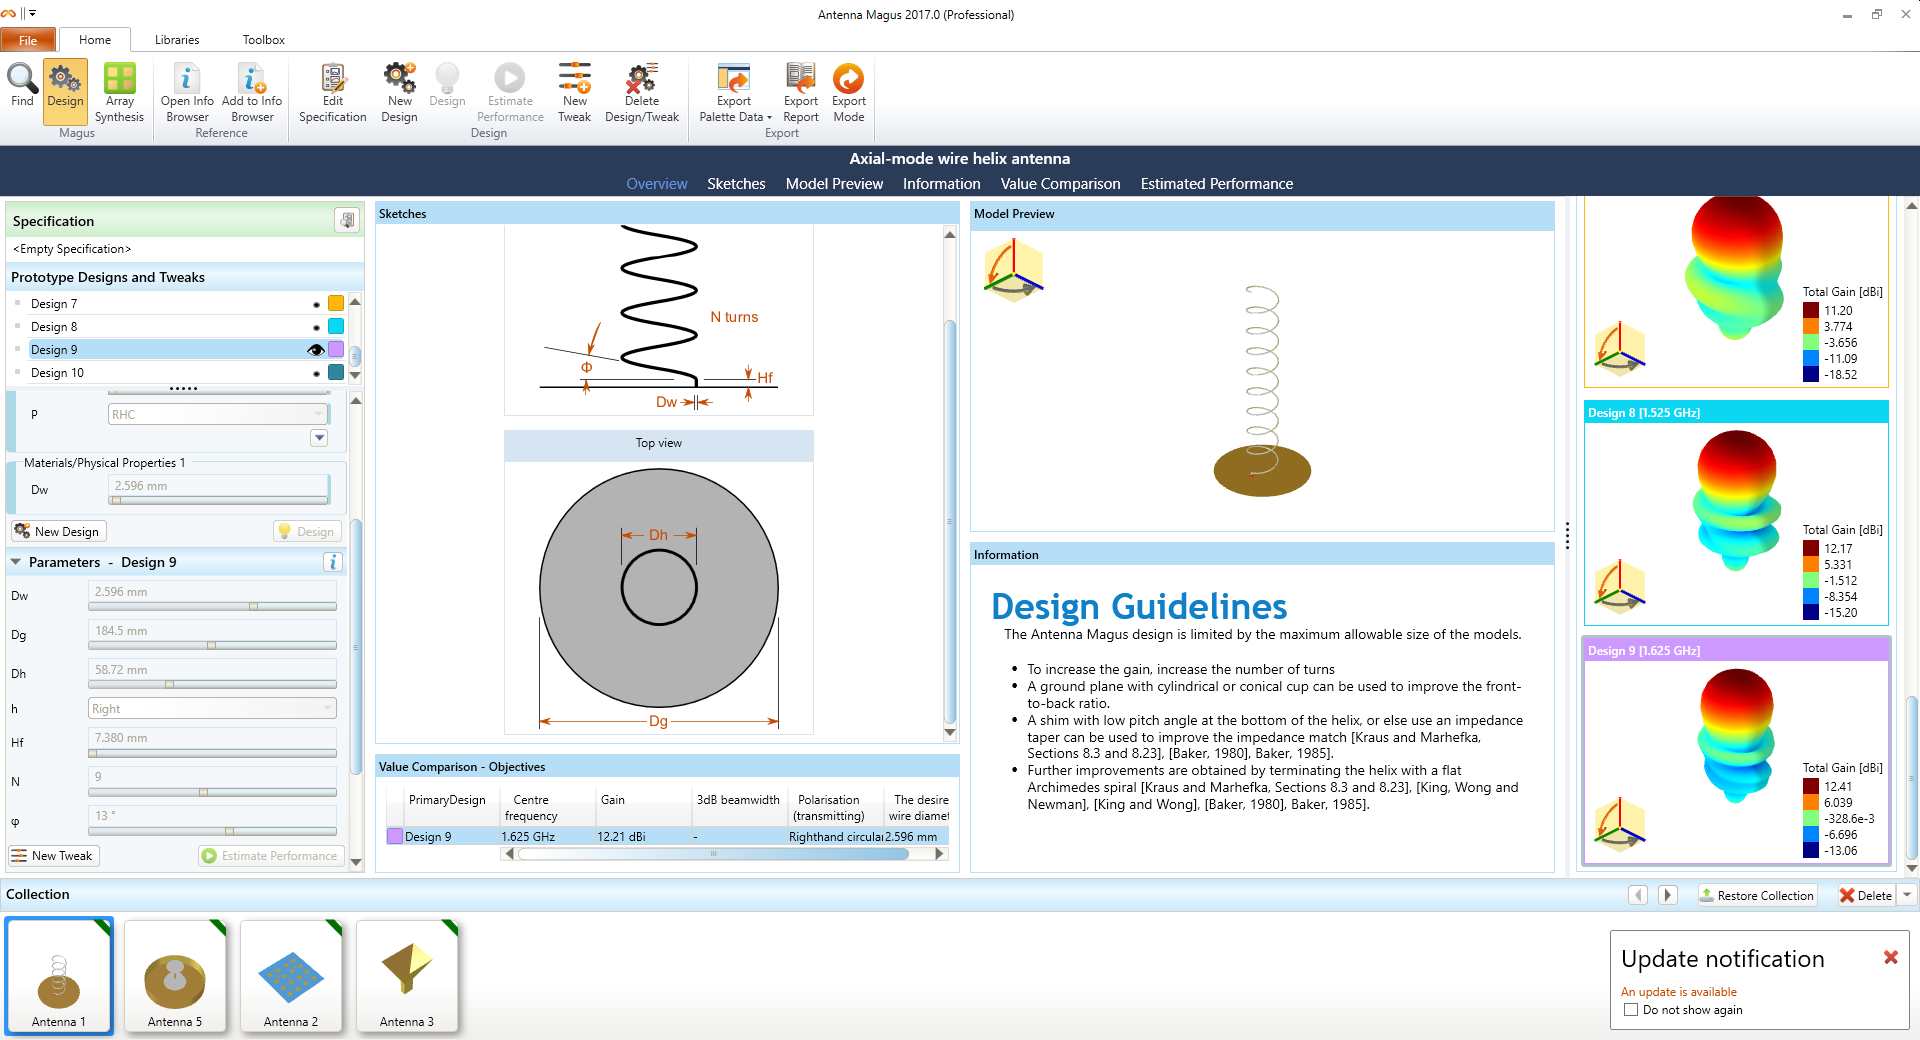The height and width of the screenshot is (1040, 1920).
Task: Open the Model Preview view tab
Action: click(834, 184)
